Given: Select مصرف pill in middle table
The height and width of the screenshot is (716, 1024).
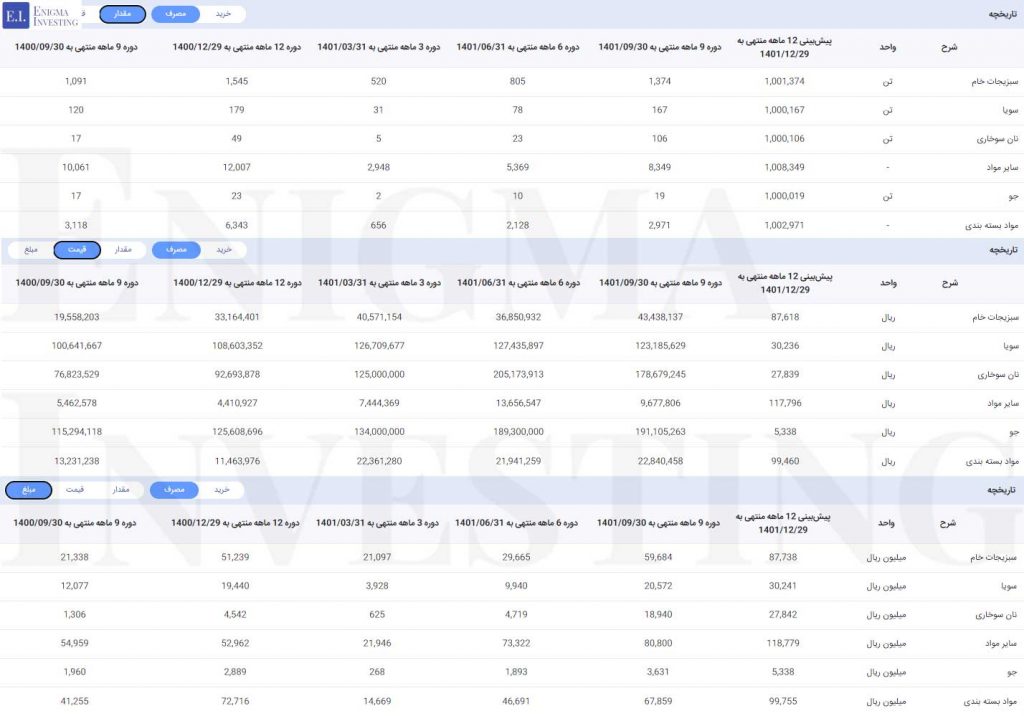Looking at the screenshot, I should point(175,250).
